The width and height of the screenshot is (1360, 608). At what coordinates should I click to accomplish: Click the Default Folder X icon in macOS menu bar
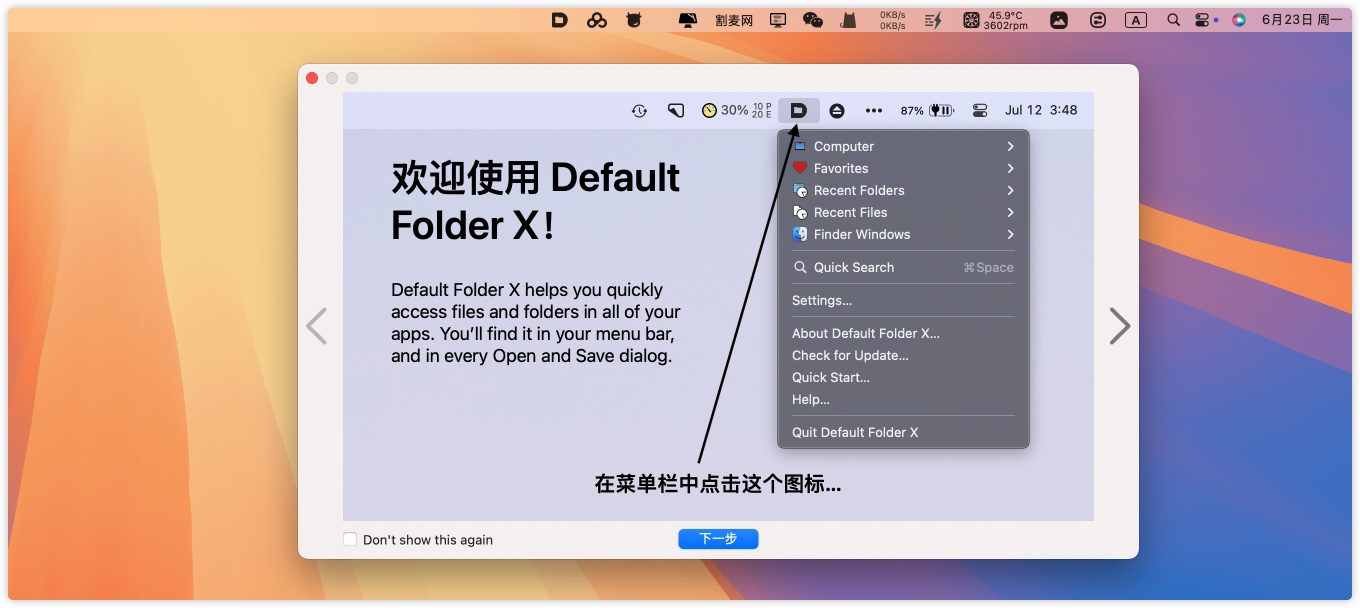tap(560, 20)
